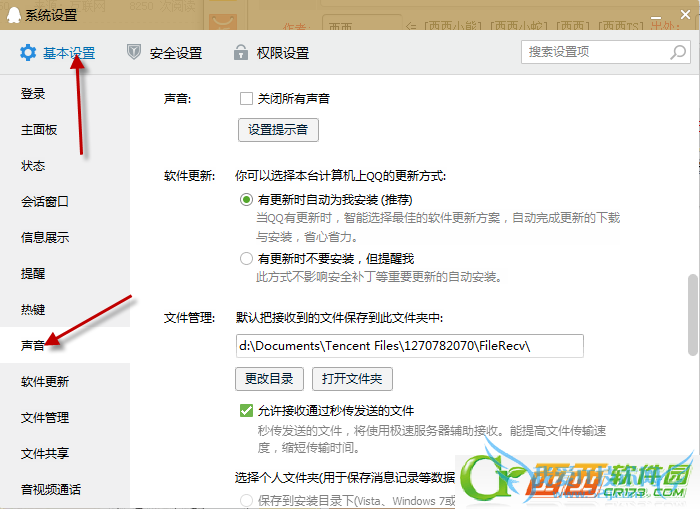The image size is (700, 509).
Task: Select 有更新时不要安装，但提醒我 radio option
Action: 246,259
